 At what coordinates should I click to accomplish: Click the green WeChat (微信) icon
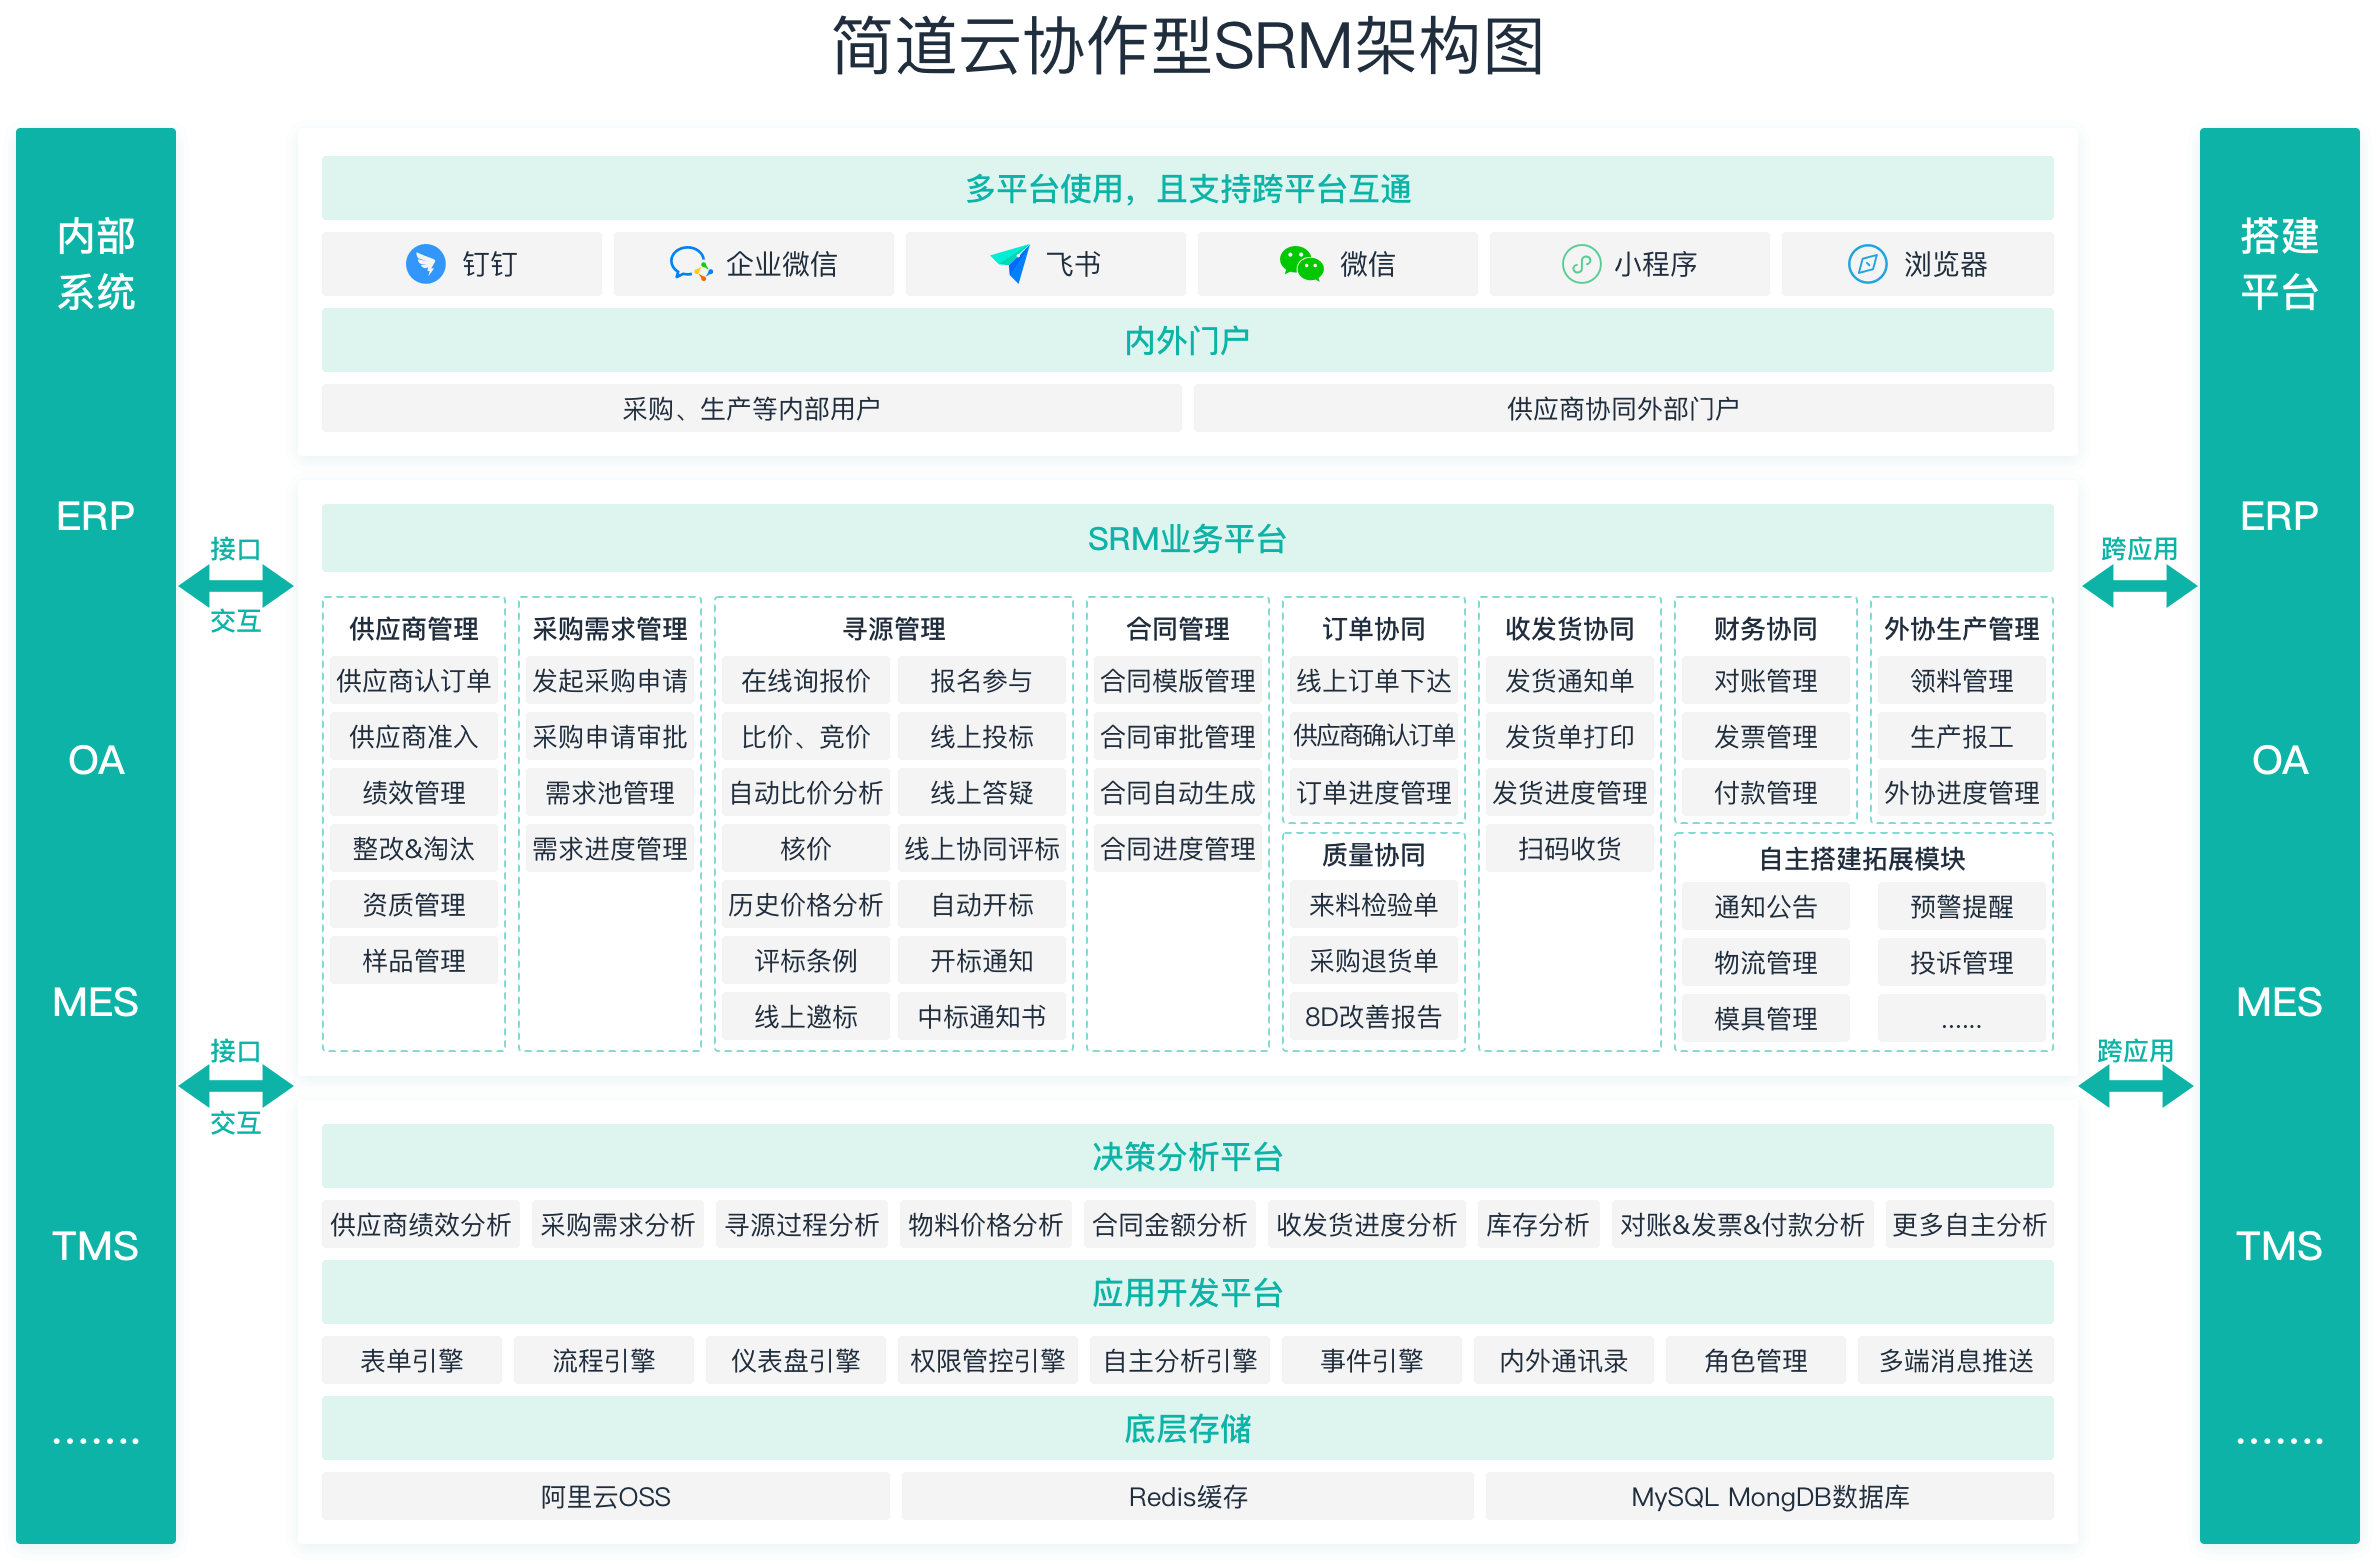[1301, 264]
